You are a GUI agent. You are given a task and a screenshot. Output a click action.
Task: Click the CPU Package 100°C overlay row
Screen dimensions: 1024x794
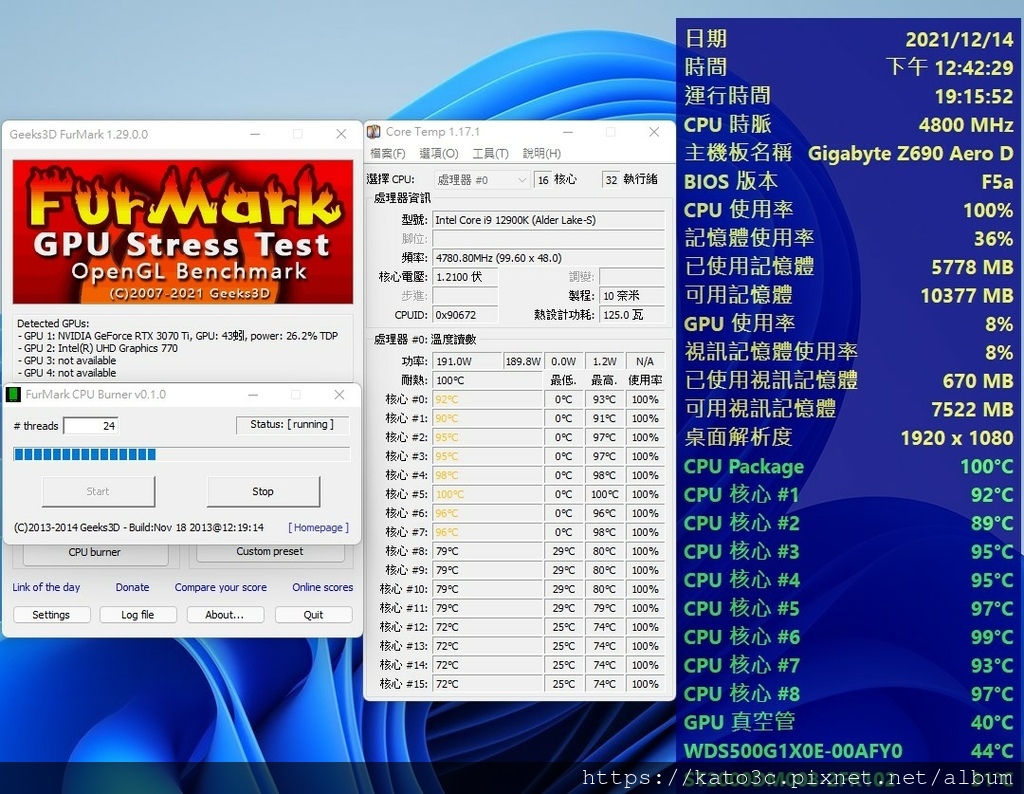(848, 467)
